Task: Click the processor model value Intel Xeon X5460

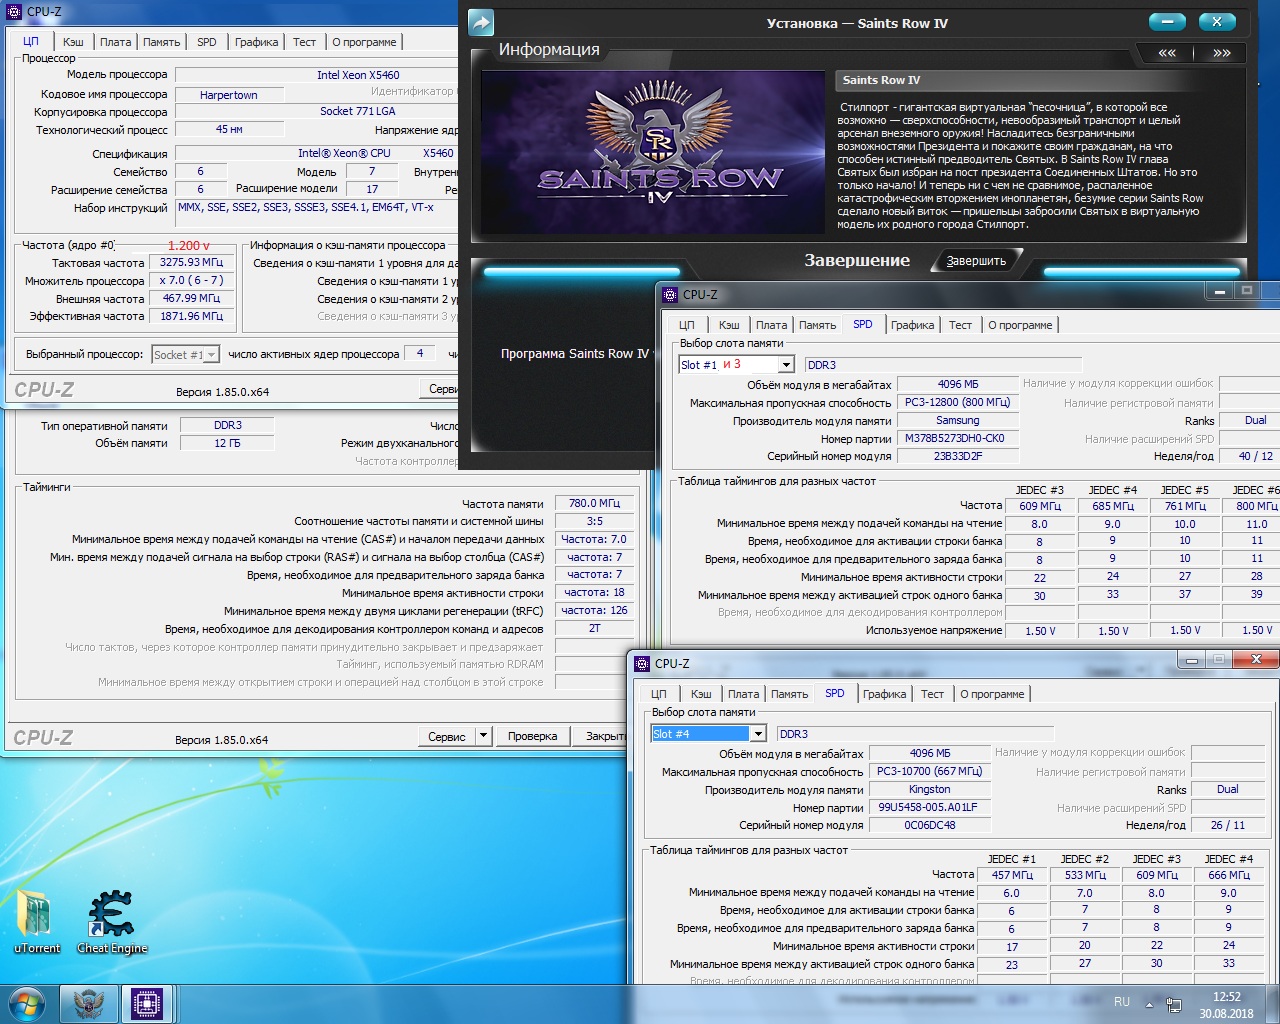Action: coord(358,75)
